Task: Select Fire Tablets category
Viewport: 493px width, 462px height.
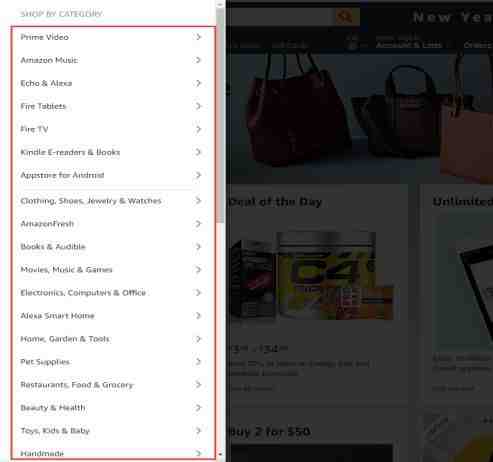Action: point(43,106)
